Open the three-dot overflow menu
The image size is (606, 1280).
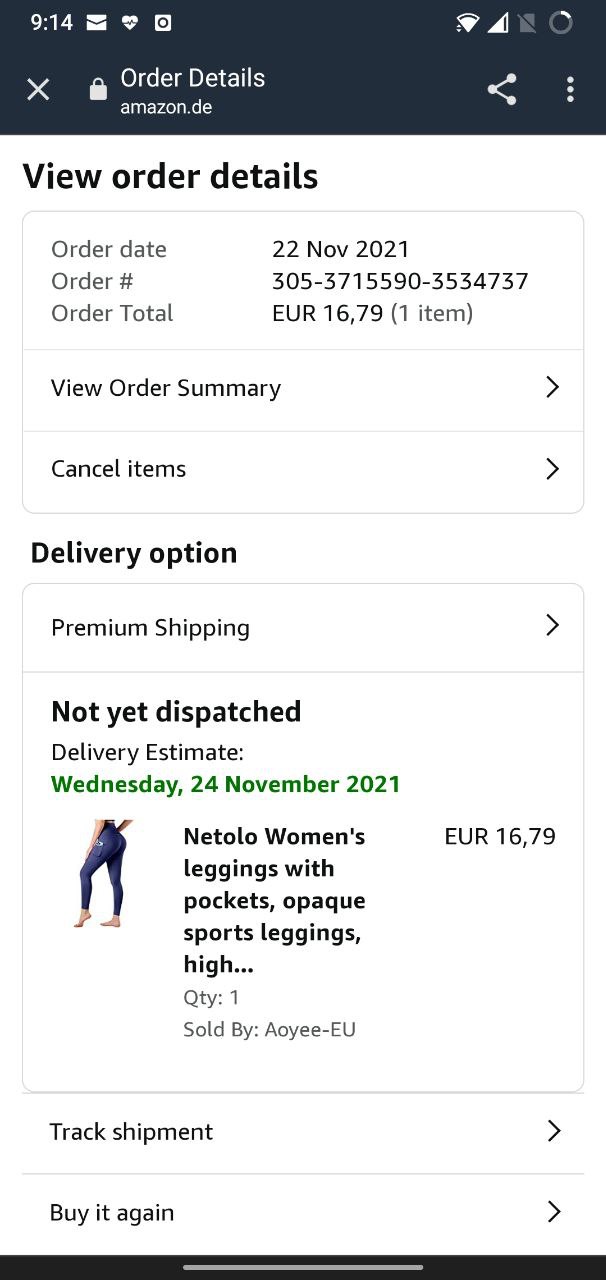tap(570, 90)
